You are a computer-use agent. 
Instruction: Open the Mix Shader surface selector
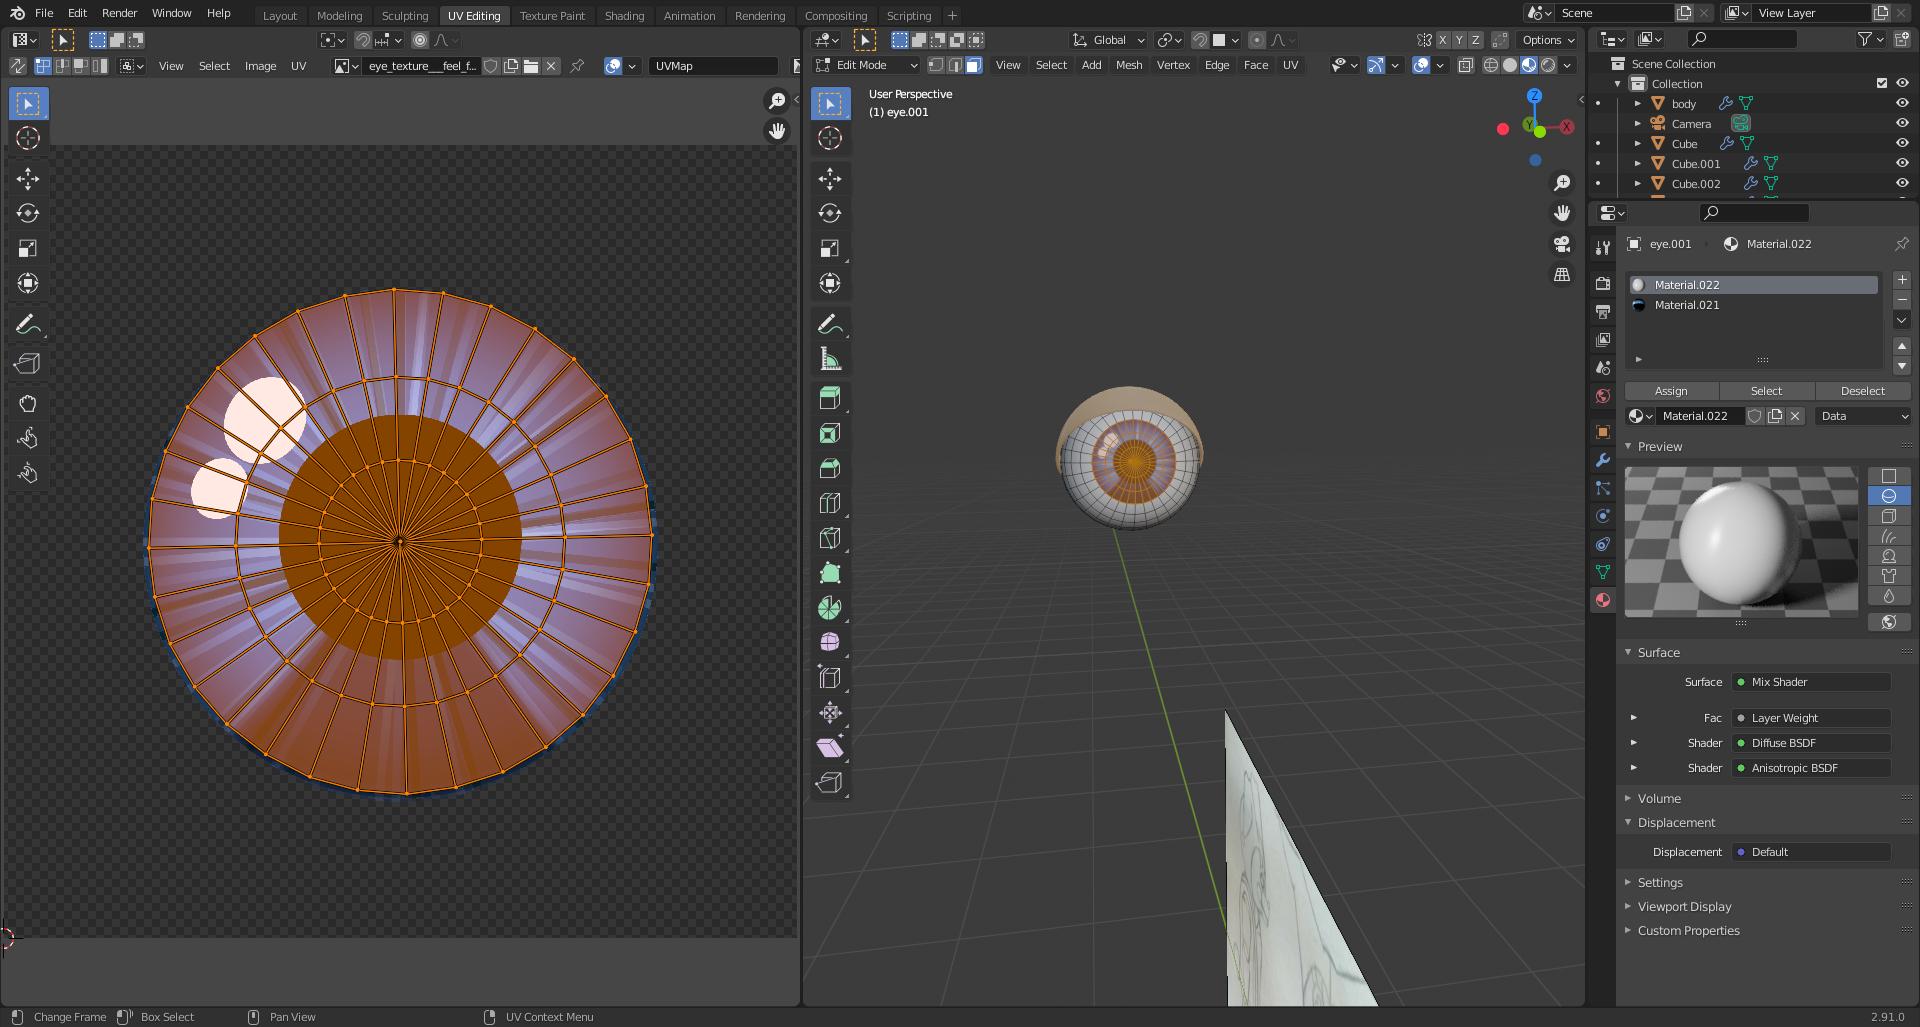1811,682
